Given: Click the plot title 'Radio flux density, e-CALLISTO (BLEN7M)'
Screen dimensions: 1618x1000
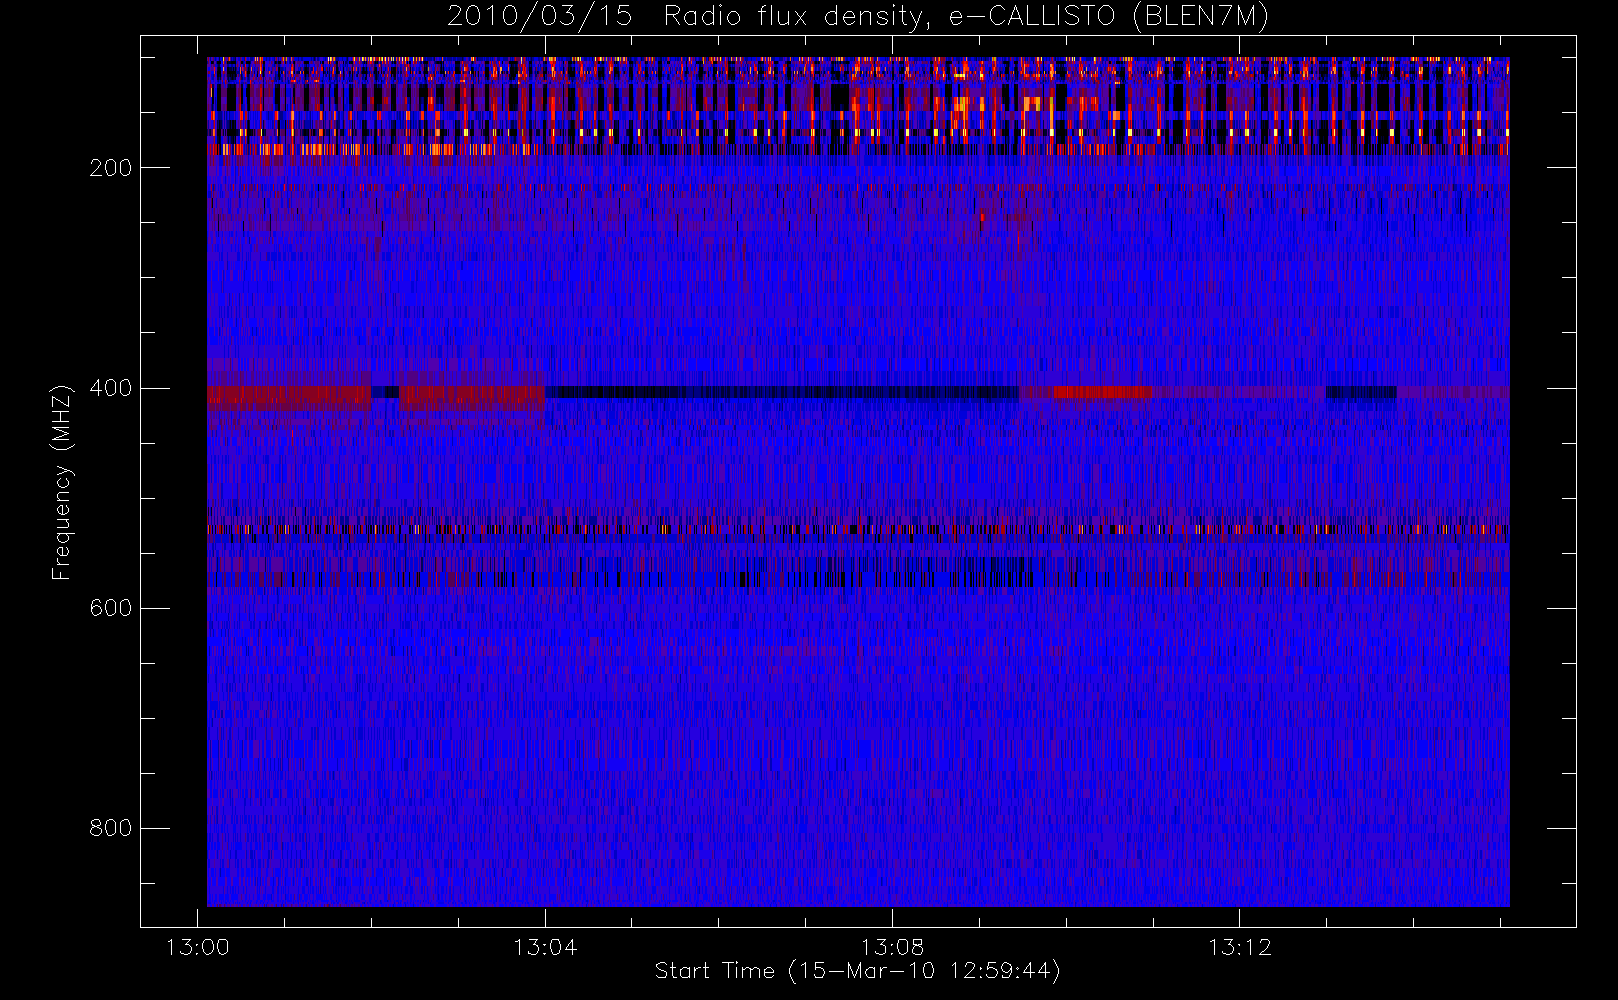Looking at the screenshot, I should (x=967, y=17).
